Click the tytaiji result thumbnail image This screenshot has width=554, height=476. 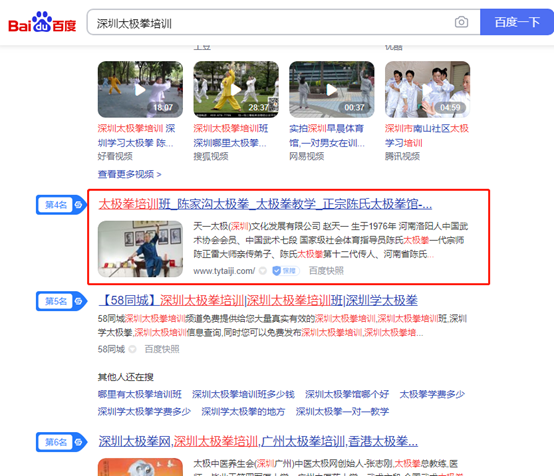(x=140, y=249)
